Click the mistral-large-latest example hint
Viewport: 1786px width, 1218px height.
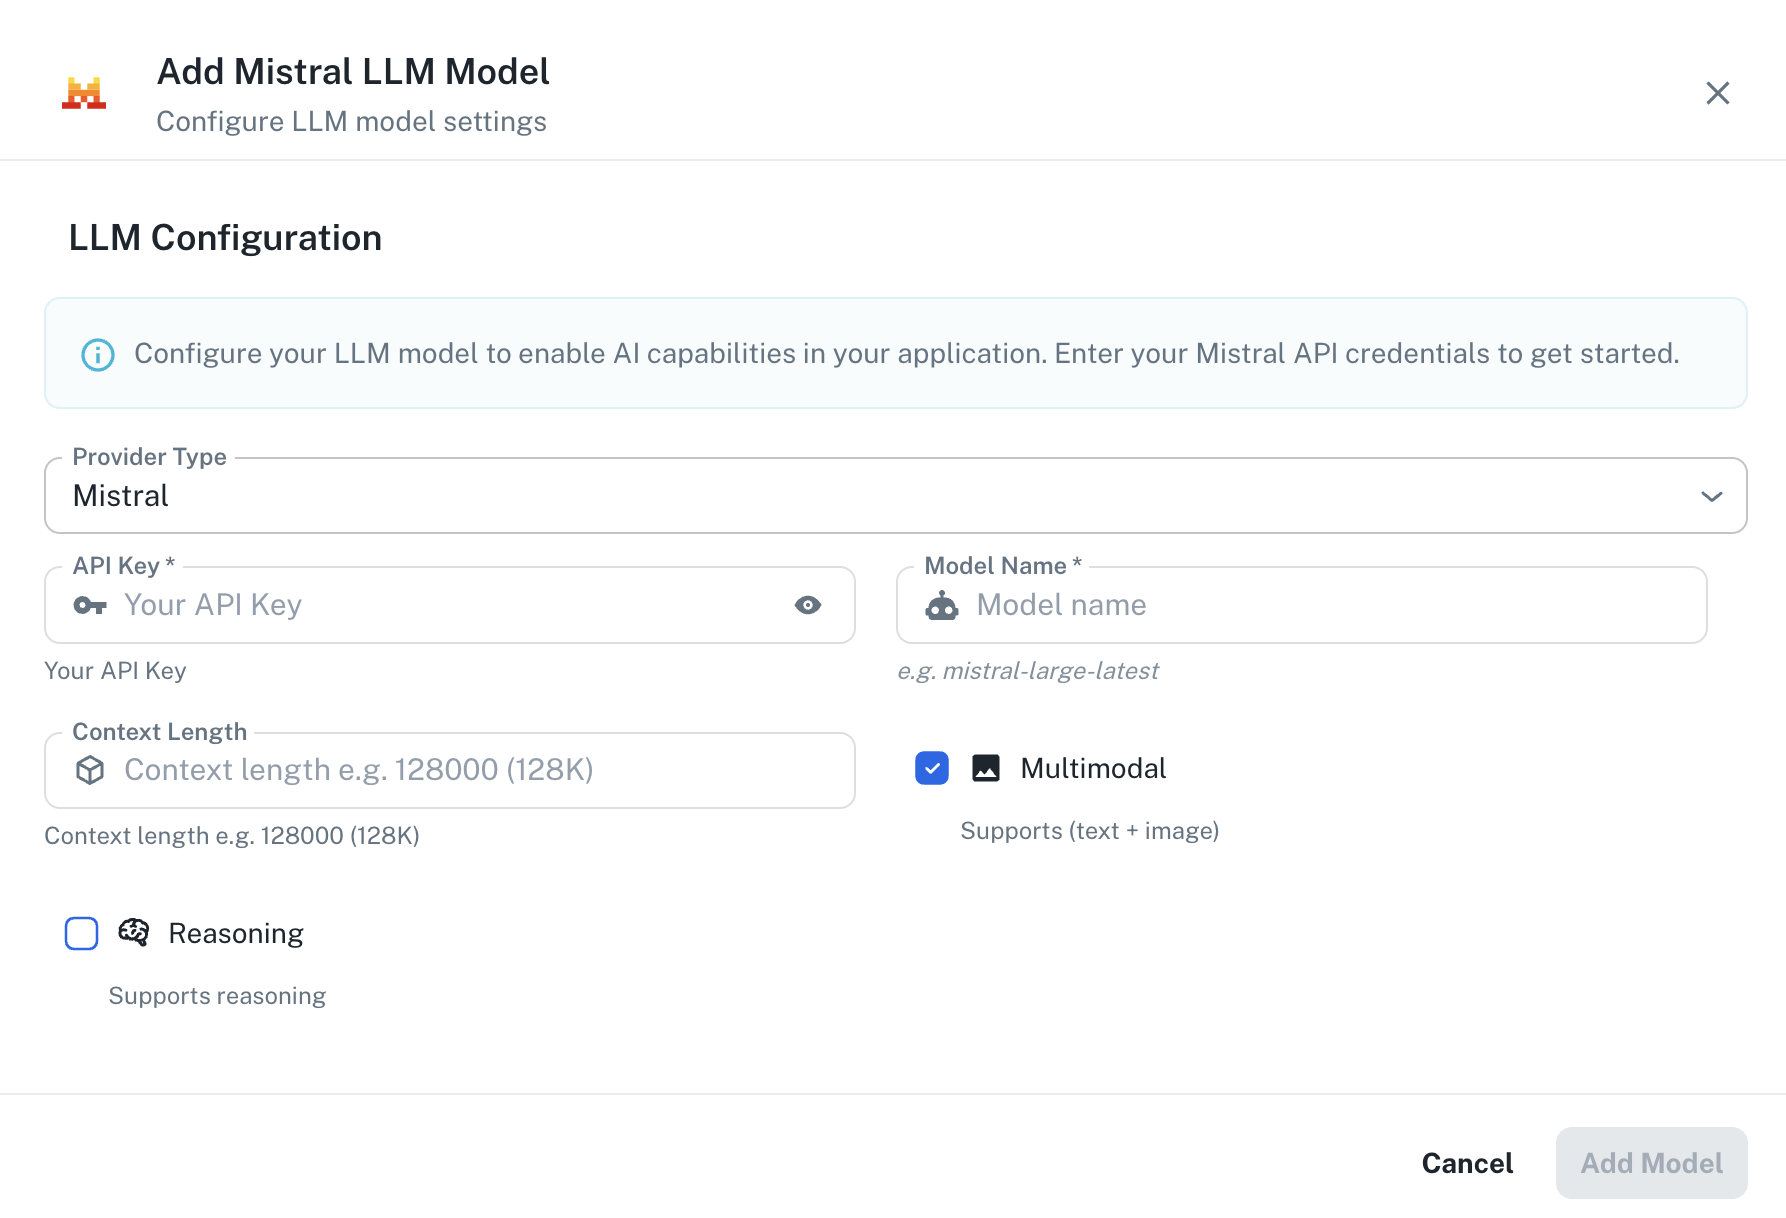(1028, 670)
